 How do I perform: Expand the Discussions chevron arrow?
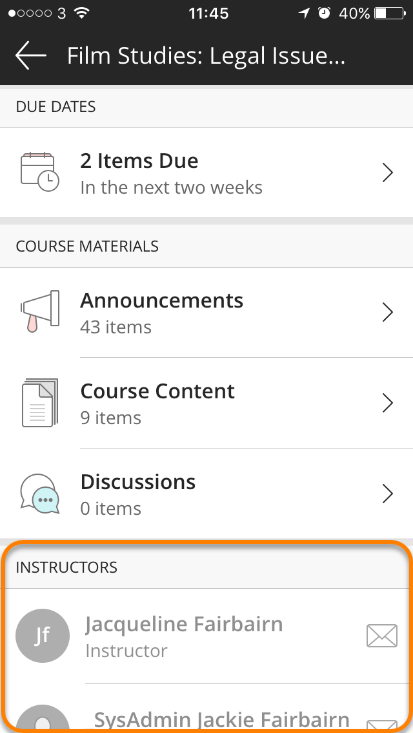point(387,494)
